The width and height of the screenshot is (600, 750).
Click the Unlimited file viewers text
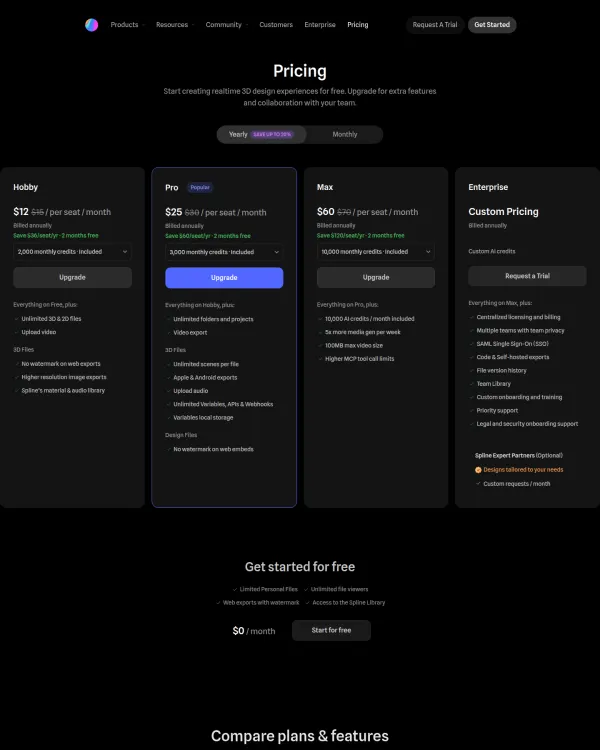click(x=339, y=589)
